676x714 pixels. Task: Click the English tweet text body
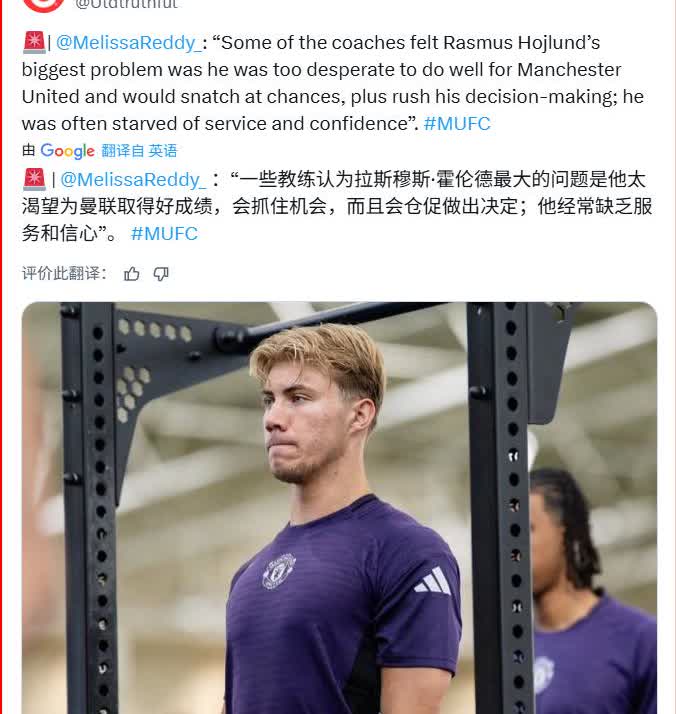333,83
